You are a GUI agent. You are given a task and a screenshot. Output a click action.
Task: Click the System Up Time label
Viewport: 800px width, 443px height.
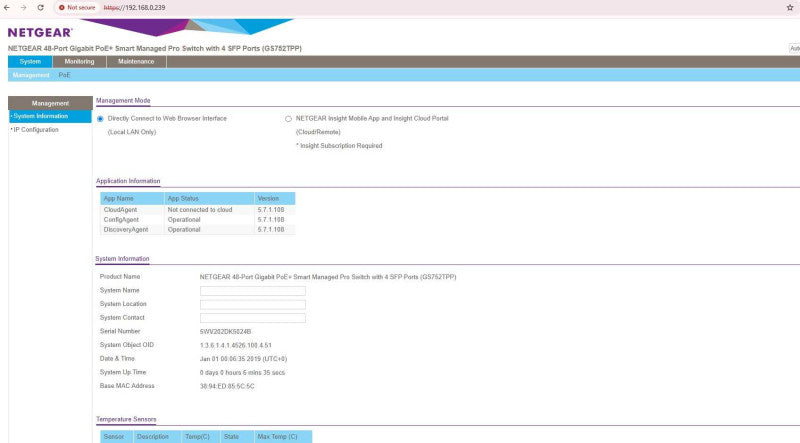(123, 372)
